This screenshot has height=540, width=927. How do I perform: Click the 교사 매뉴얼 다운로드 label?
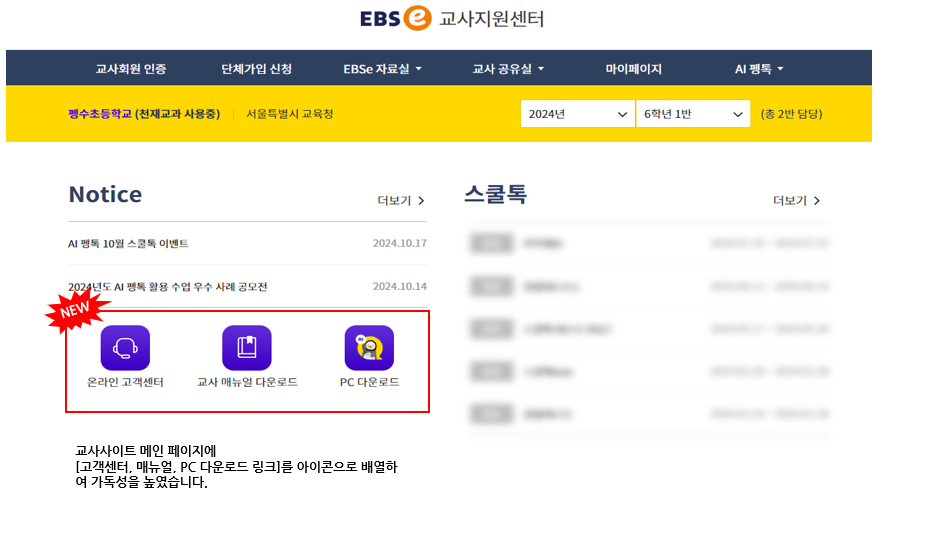click(247, 382)
